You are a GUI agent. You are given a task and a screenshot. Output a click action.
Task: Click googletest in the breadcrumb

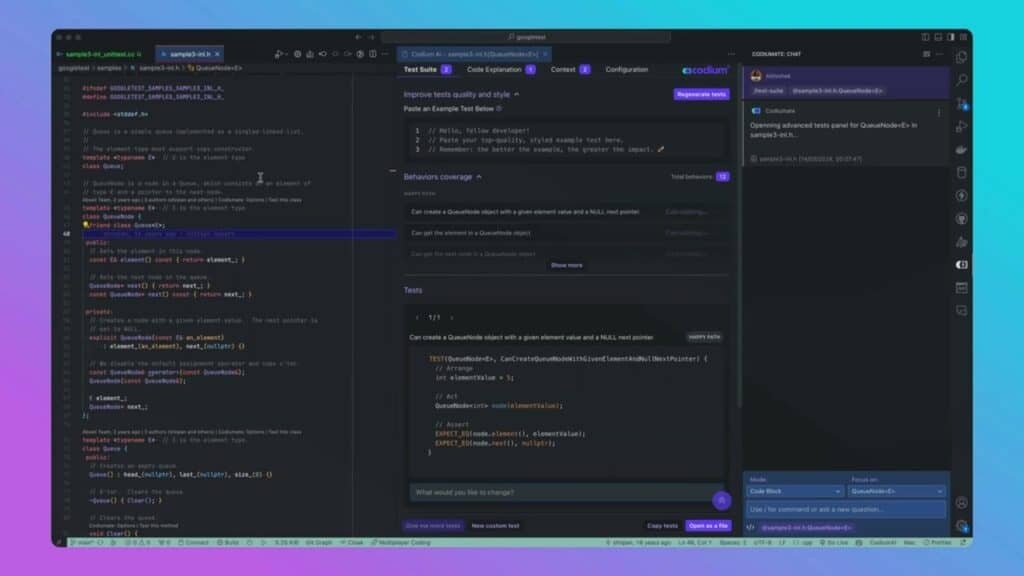tap(73, 68)
